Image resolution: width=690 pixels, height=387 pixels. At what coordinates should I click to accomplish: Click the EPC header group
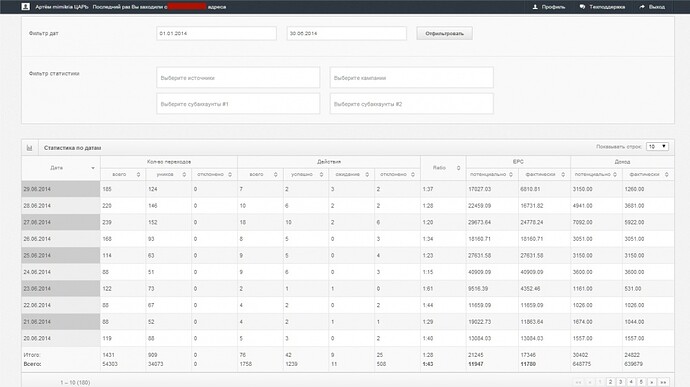pyautogui.click(x=518, y=162)
